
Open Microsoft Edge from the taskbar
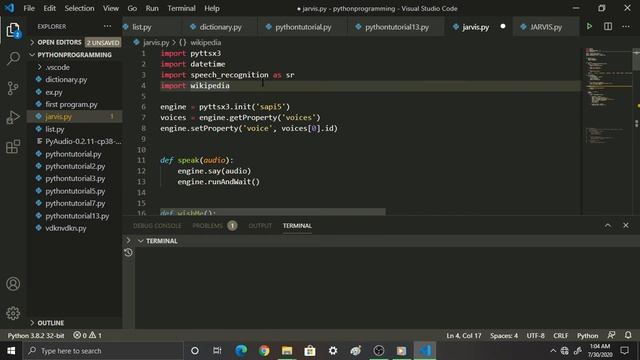click(241, 351)
